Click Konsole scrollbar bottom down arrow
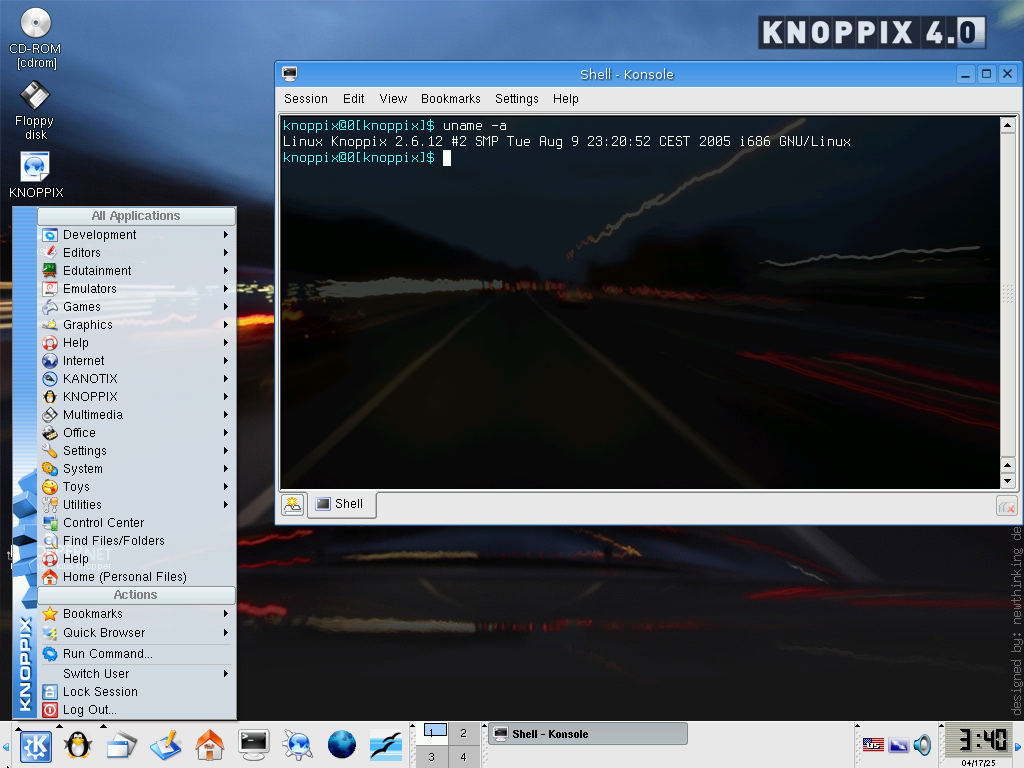This screenshot has height=768, width=1024. pyautogui.click(x=1008, y=481)
